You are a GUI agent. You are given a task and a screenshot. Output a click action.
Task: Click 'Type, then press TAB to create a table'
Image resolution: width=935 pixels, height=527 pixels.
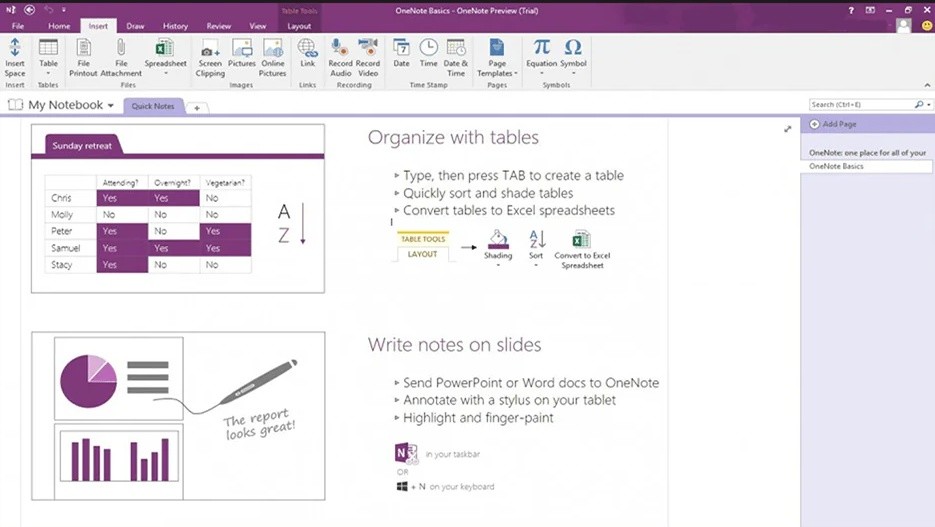pyautogui.click(x=513, y=176)
